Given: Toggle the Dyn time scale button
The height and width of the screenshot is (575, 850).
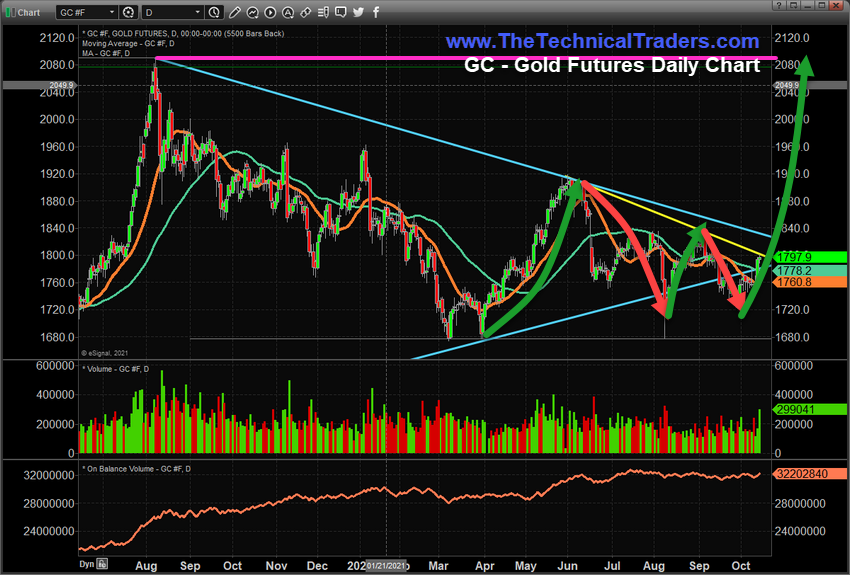Looking at the screenshot, I should tap(88, 564).
